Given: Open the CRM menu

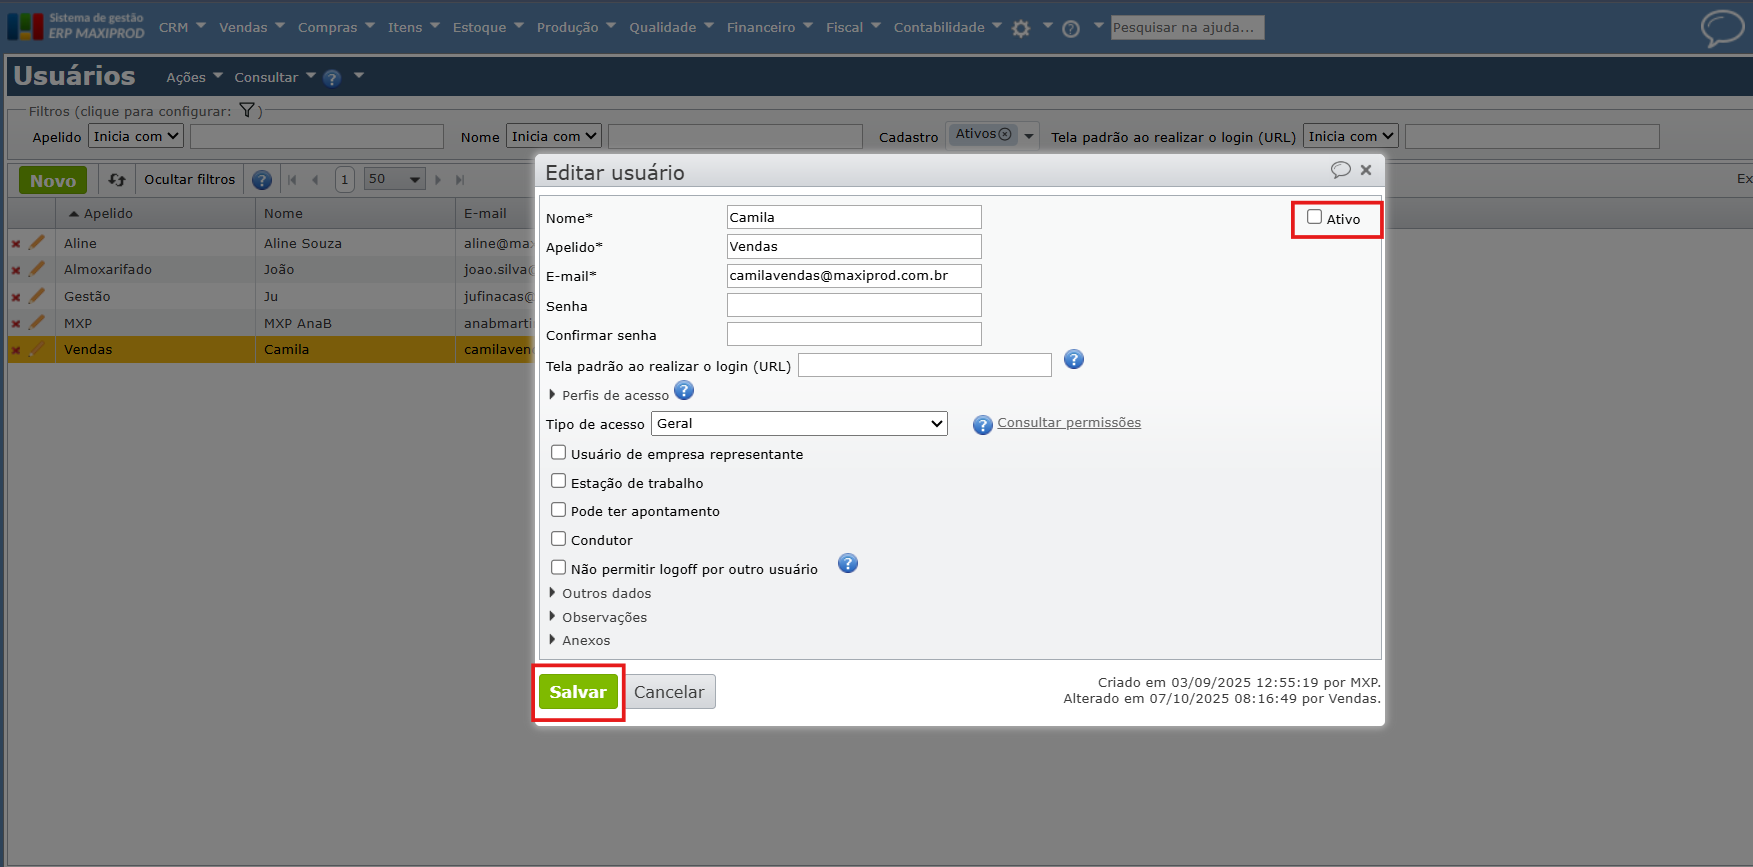Looking at the screenshot, I should coord(182,28).
